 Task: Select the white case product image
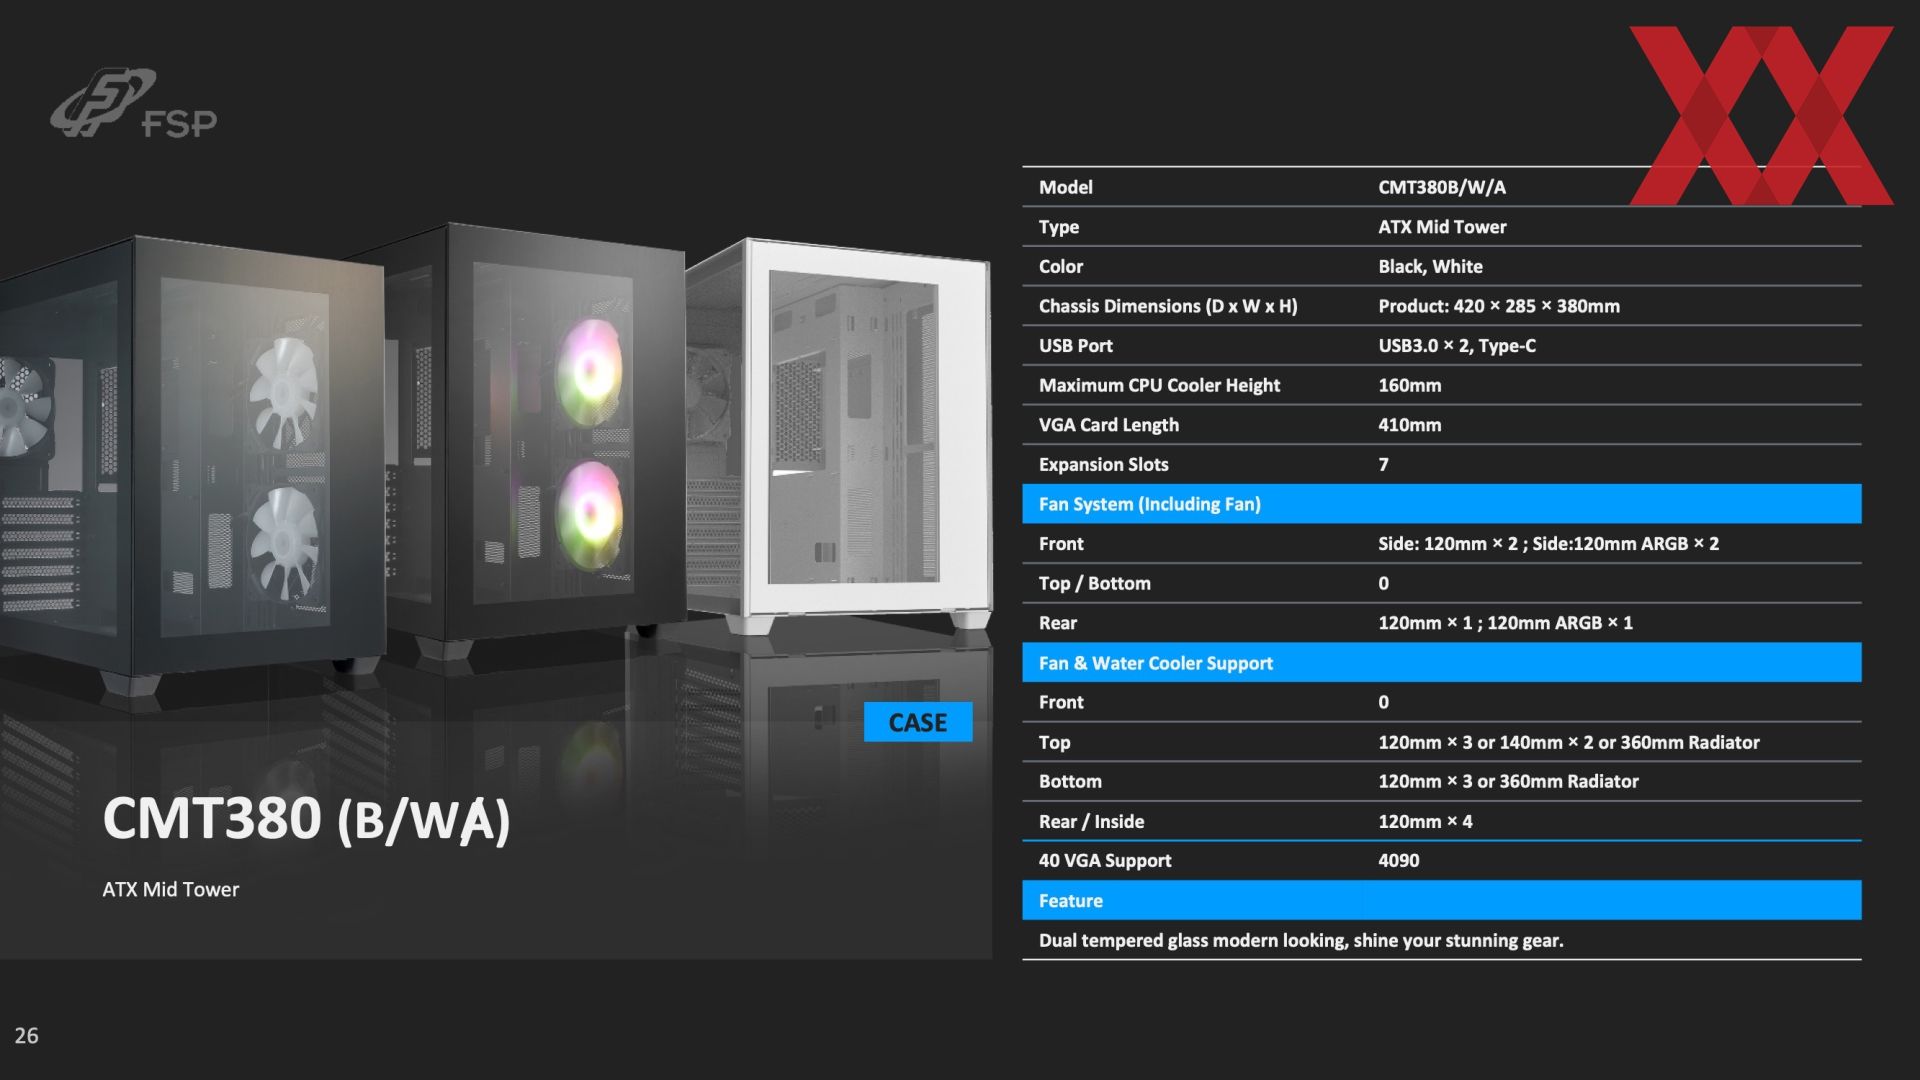tap(840, 435)
